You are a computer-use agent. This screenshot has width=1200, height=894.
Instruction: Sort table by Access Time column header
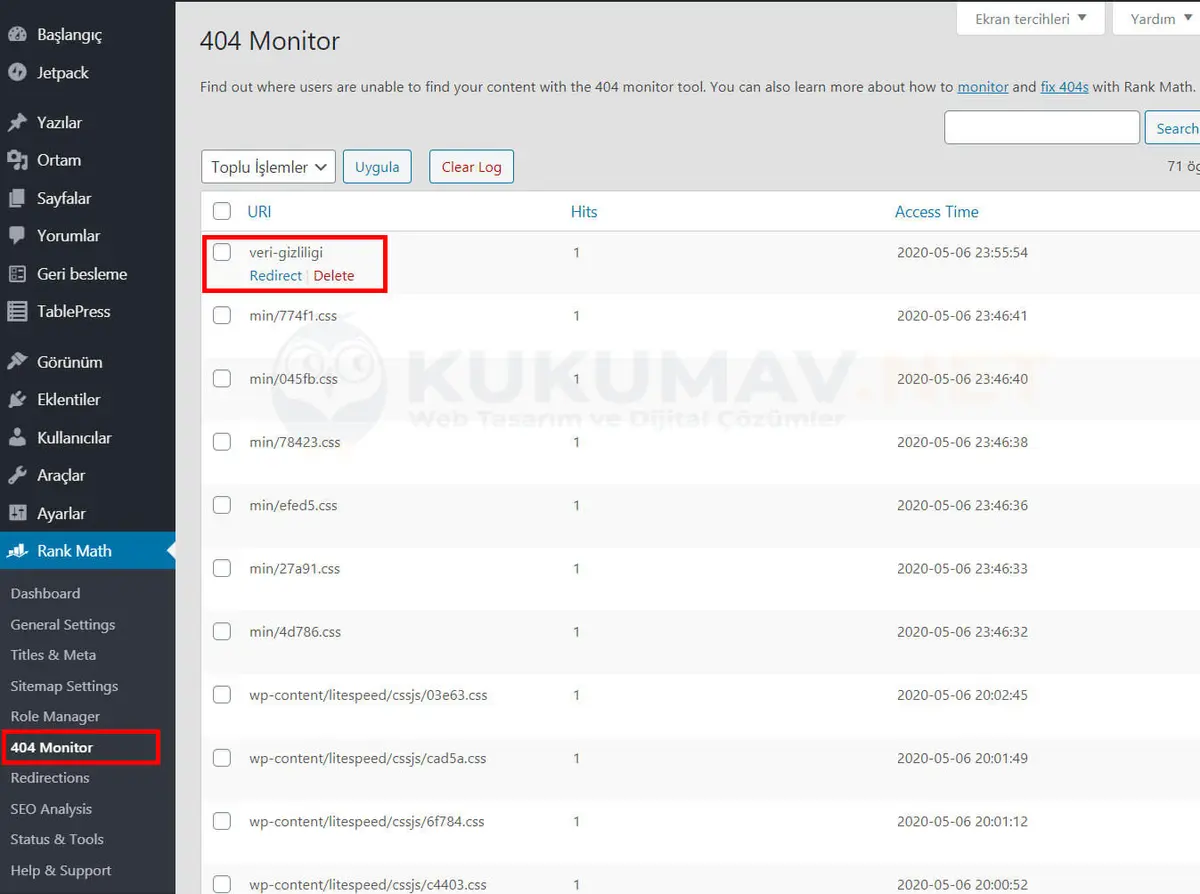pyautogui.click(x=937, y=211)
